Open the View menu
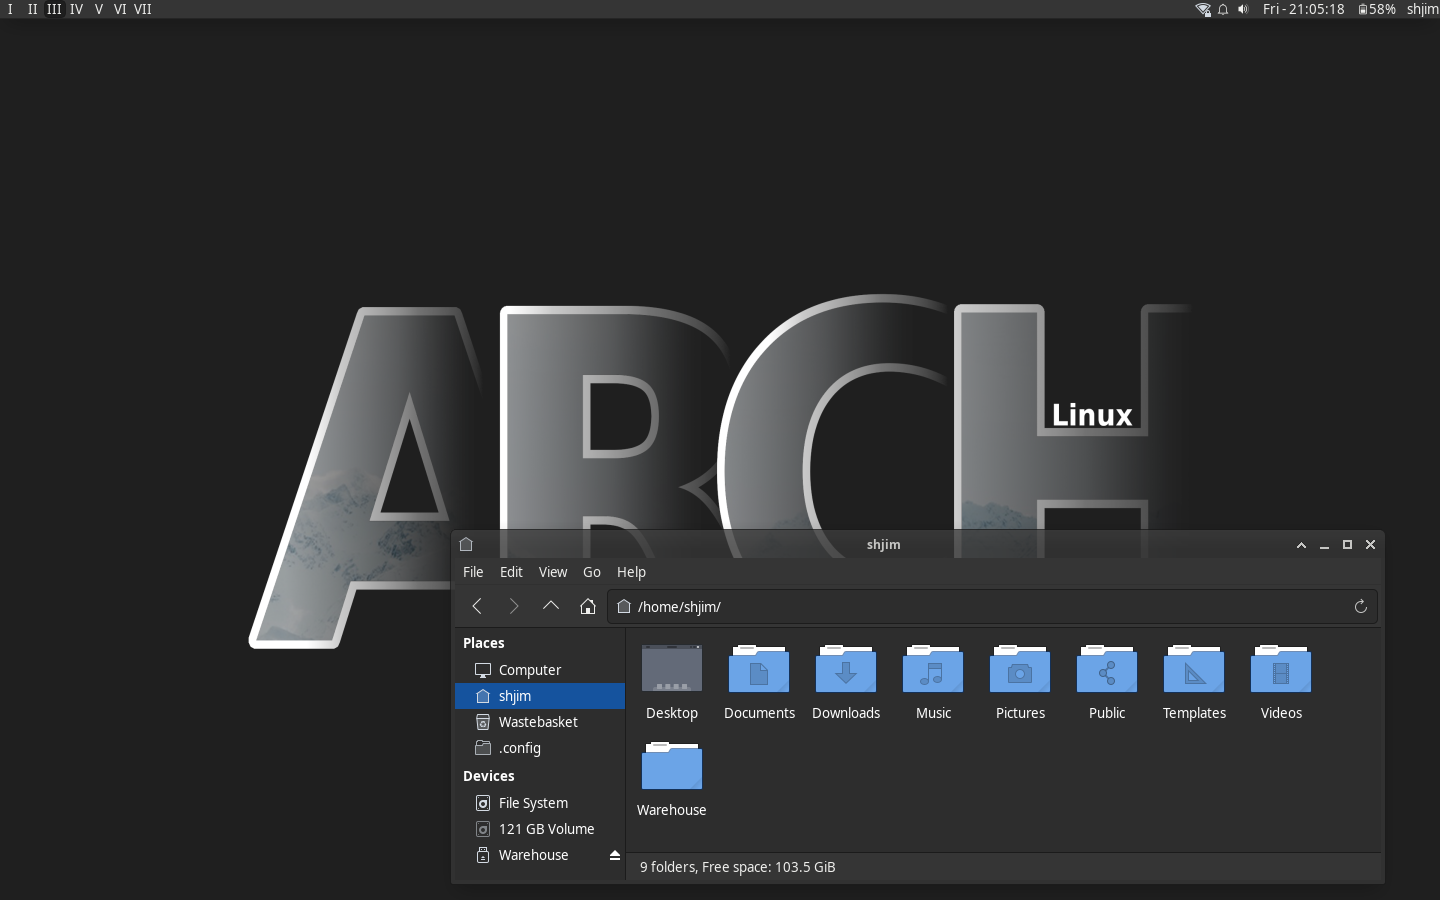 coord(553,572)
